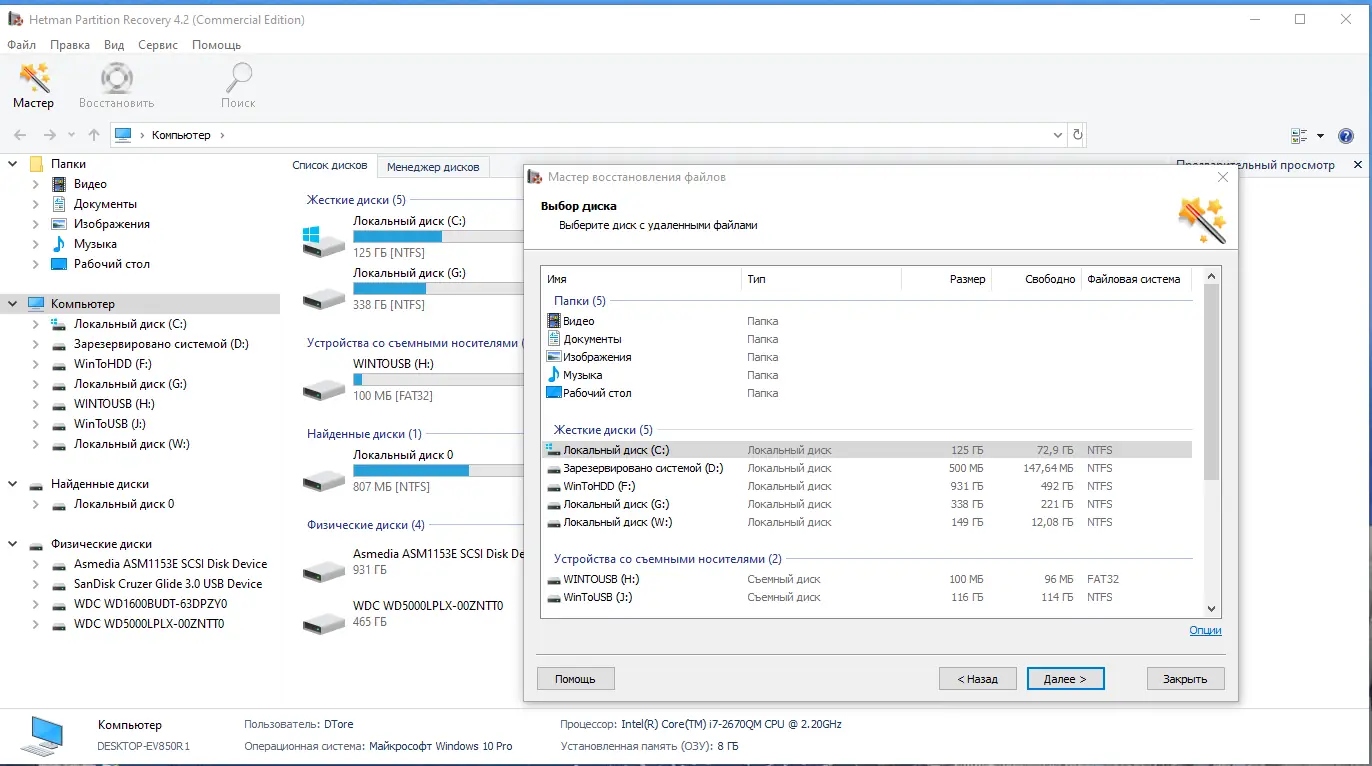Click the Видео icon in the wizard list
Viewport: 1372px width, 766px height.
click(x=555, y=321)
